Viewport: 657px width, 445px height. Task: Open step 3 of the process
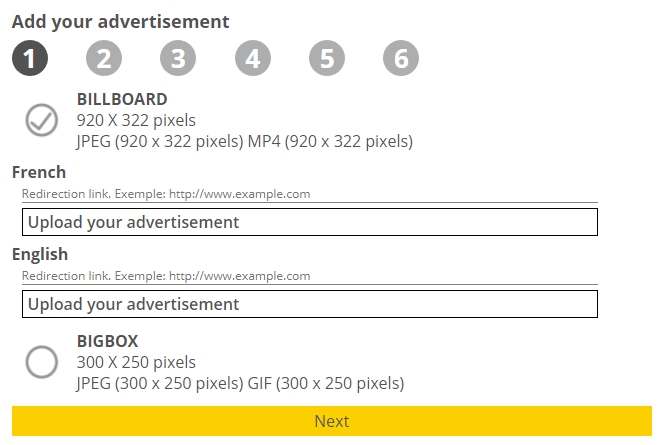pyautogui.click(x=178, y=59)
